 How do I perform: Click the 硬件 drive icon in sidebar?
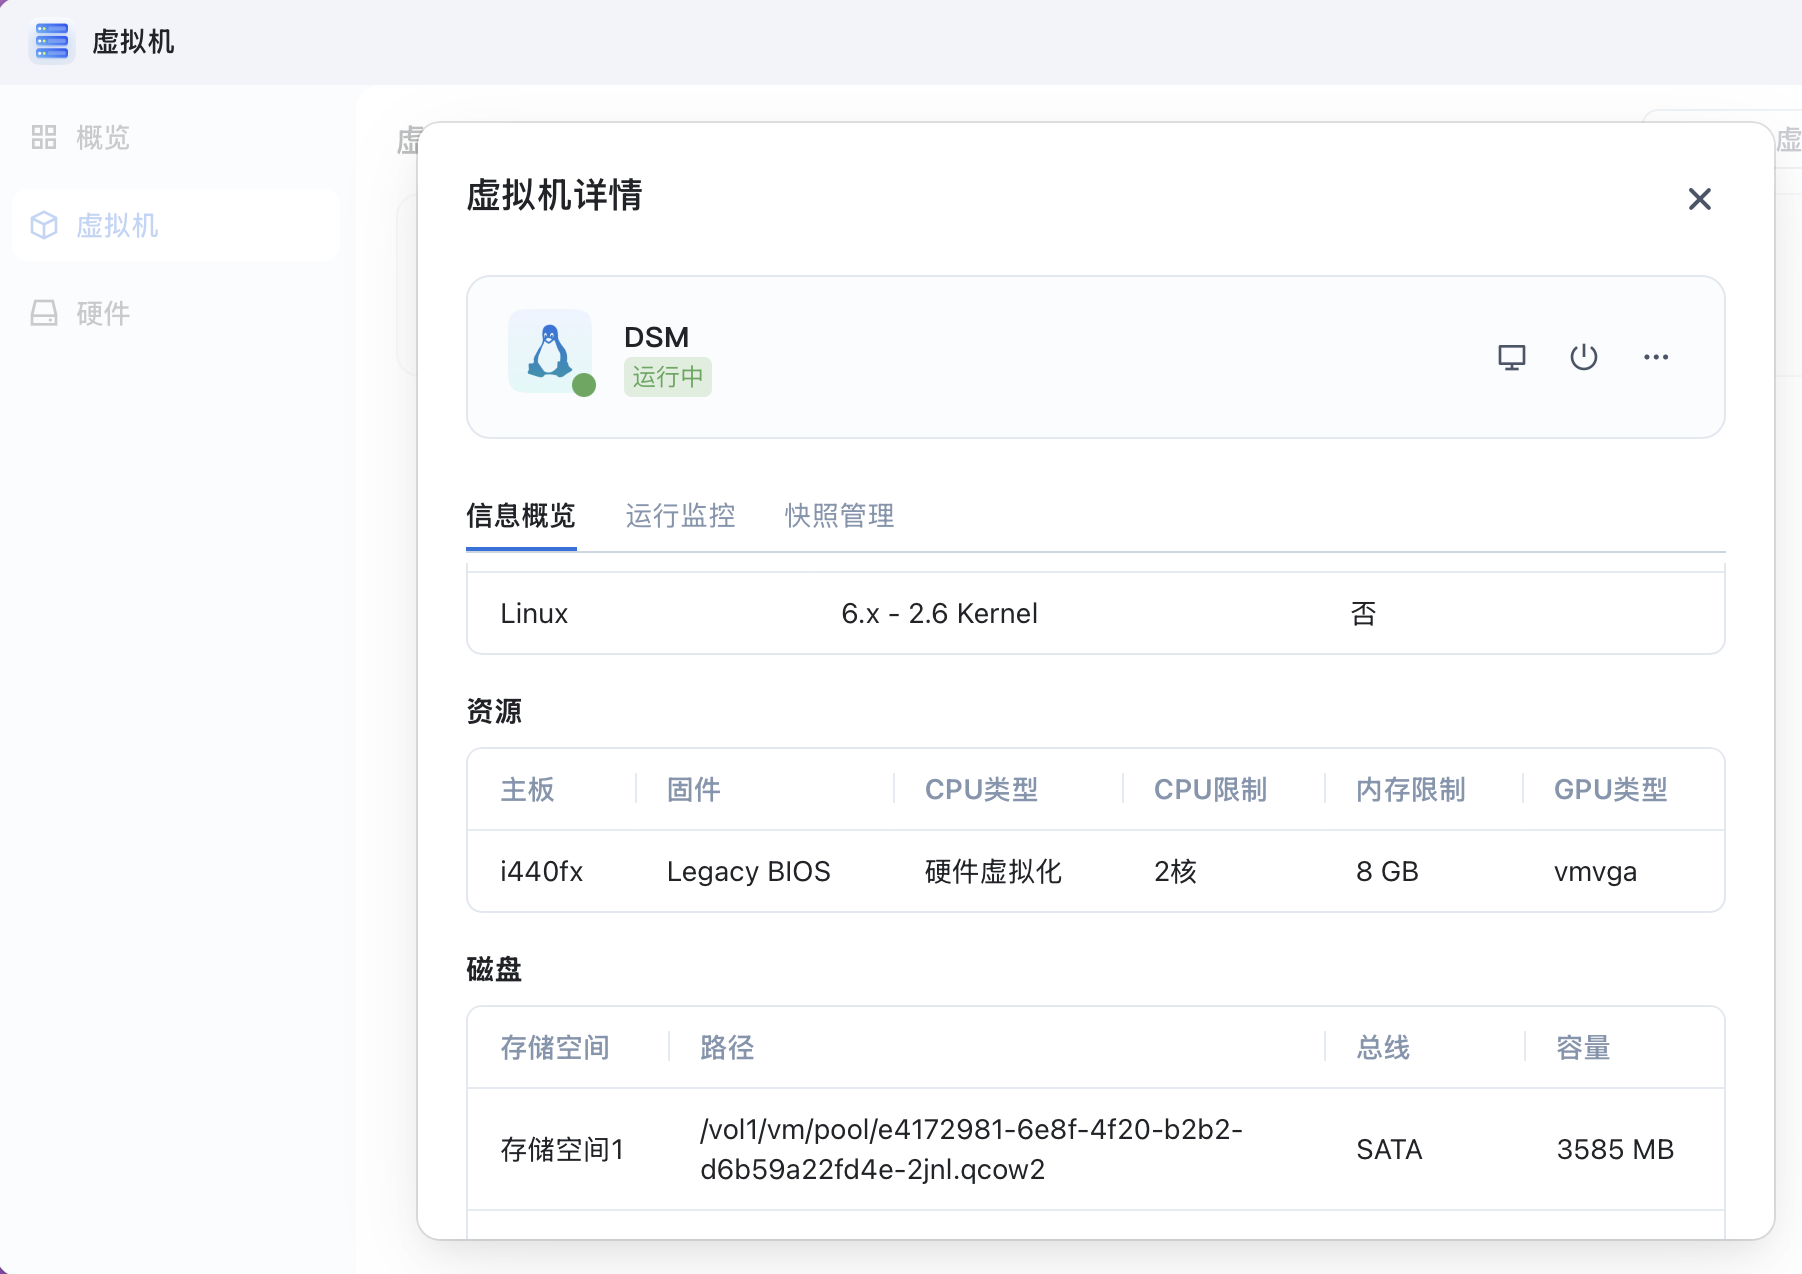point(44,314)
